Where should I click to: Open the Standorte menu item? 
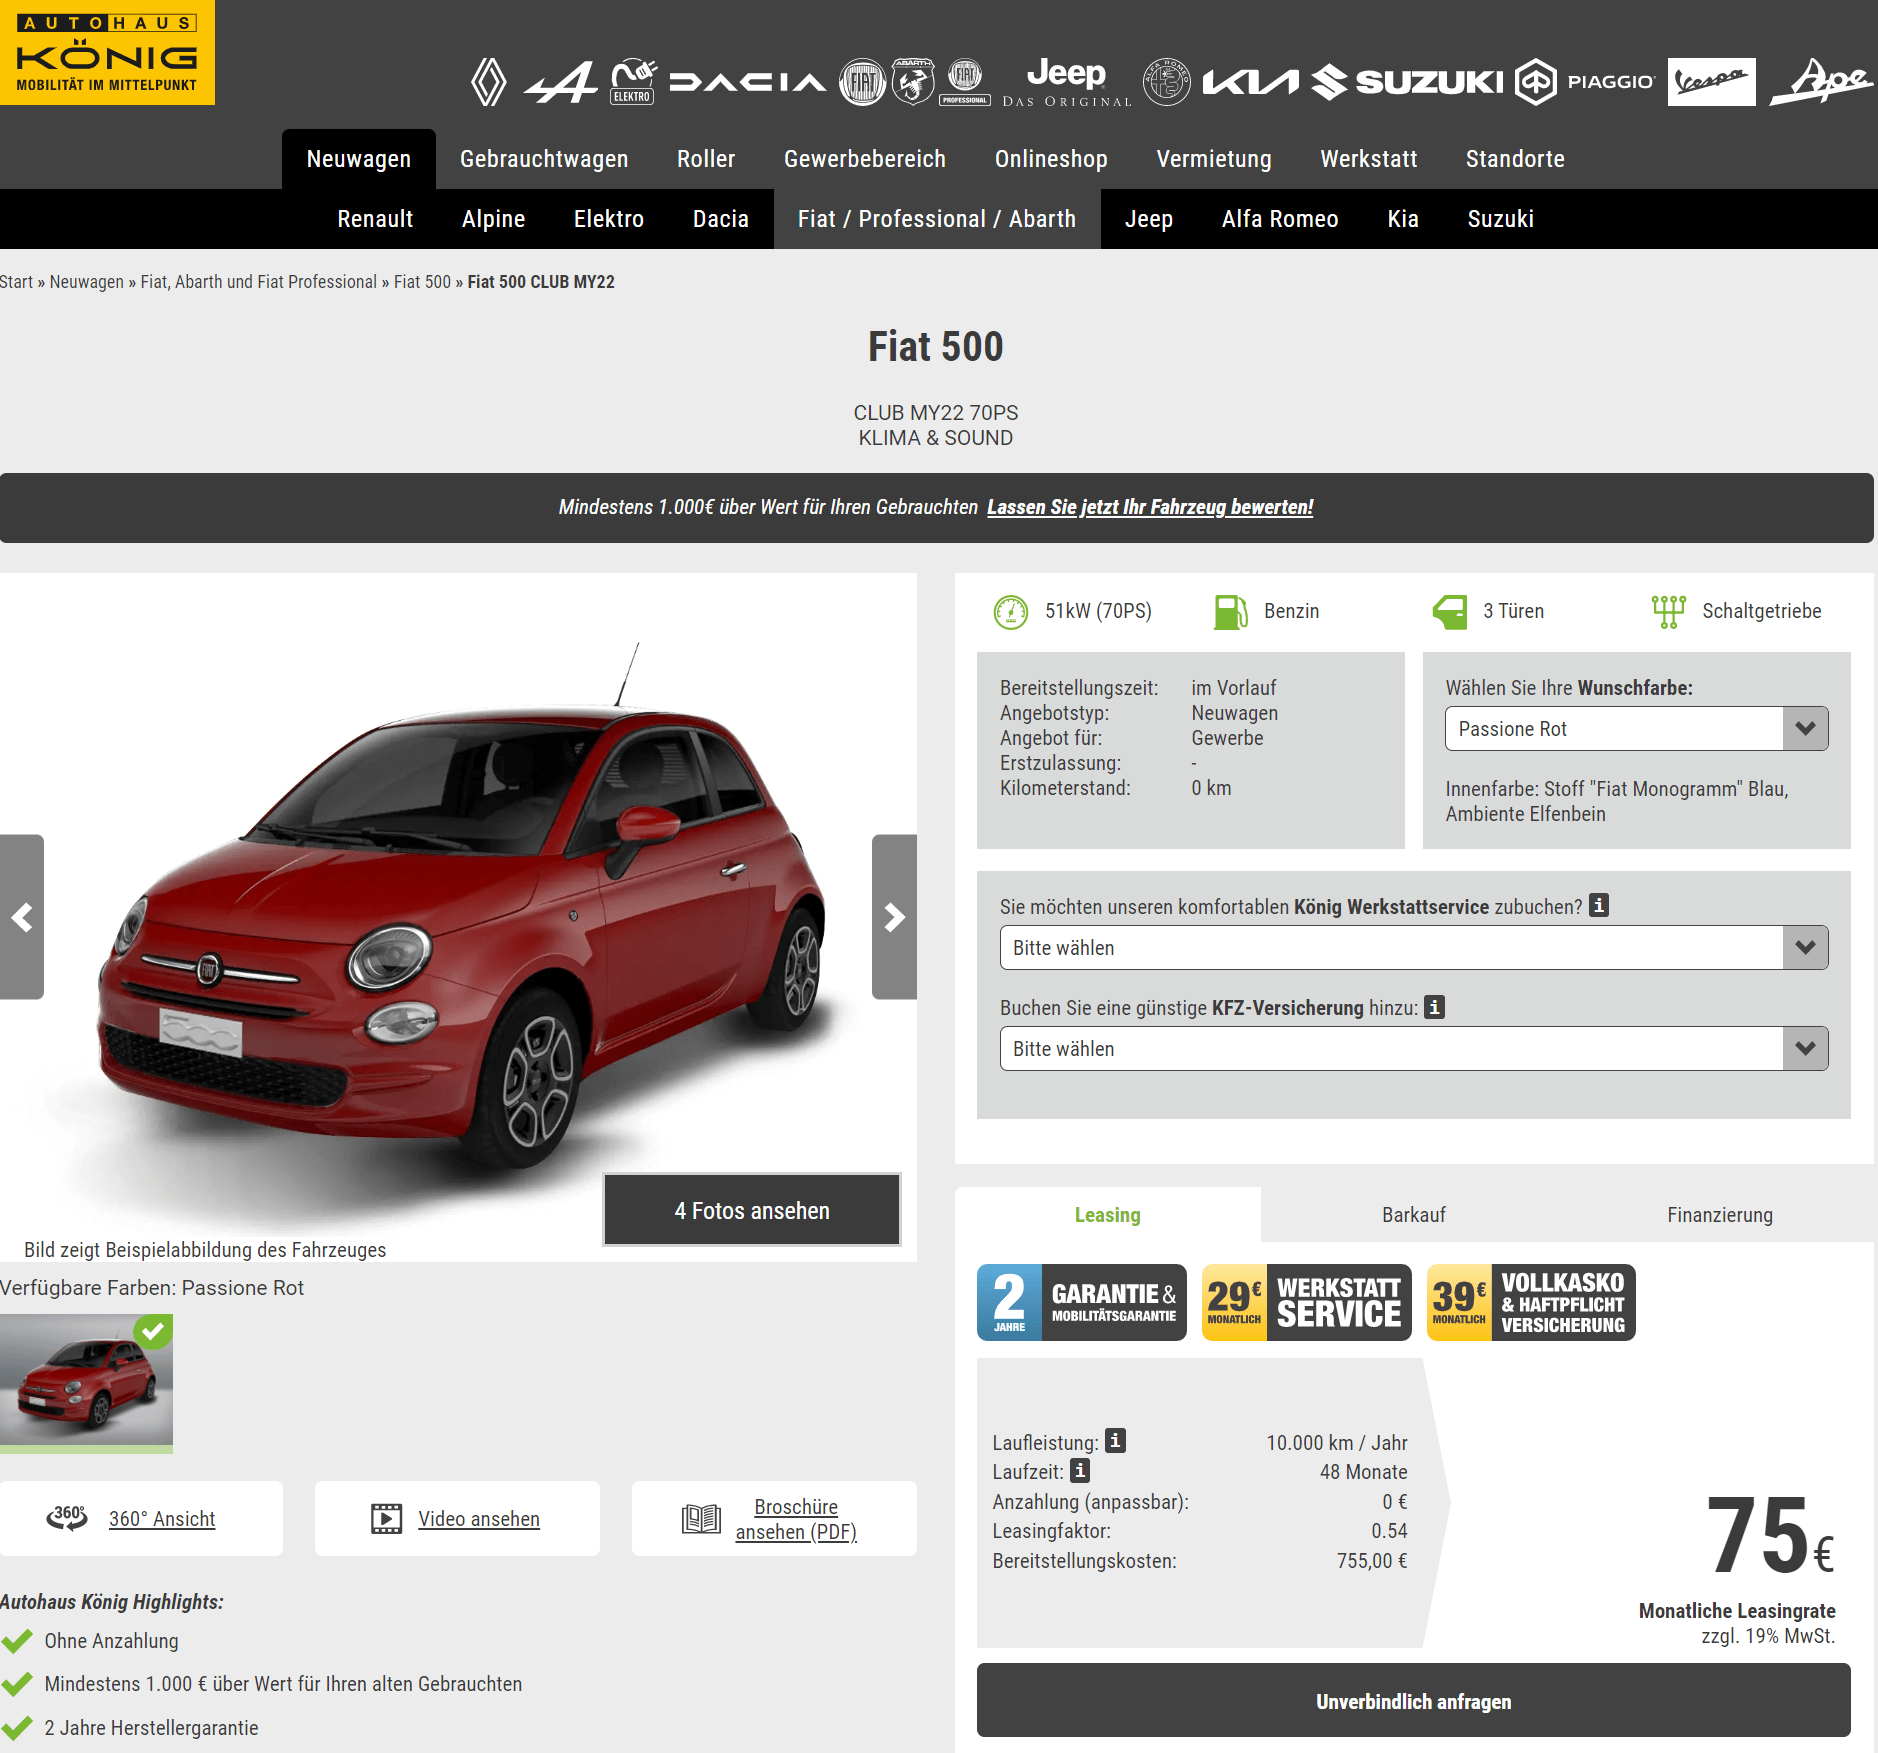pyautogui.click(x=1515, y=159)
